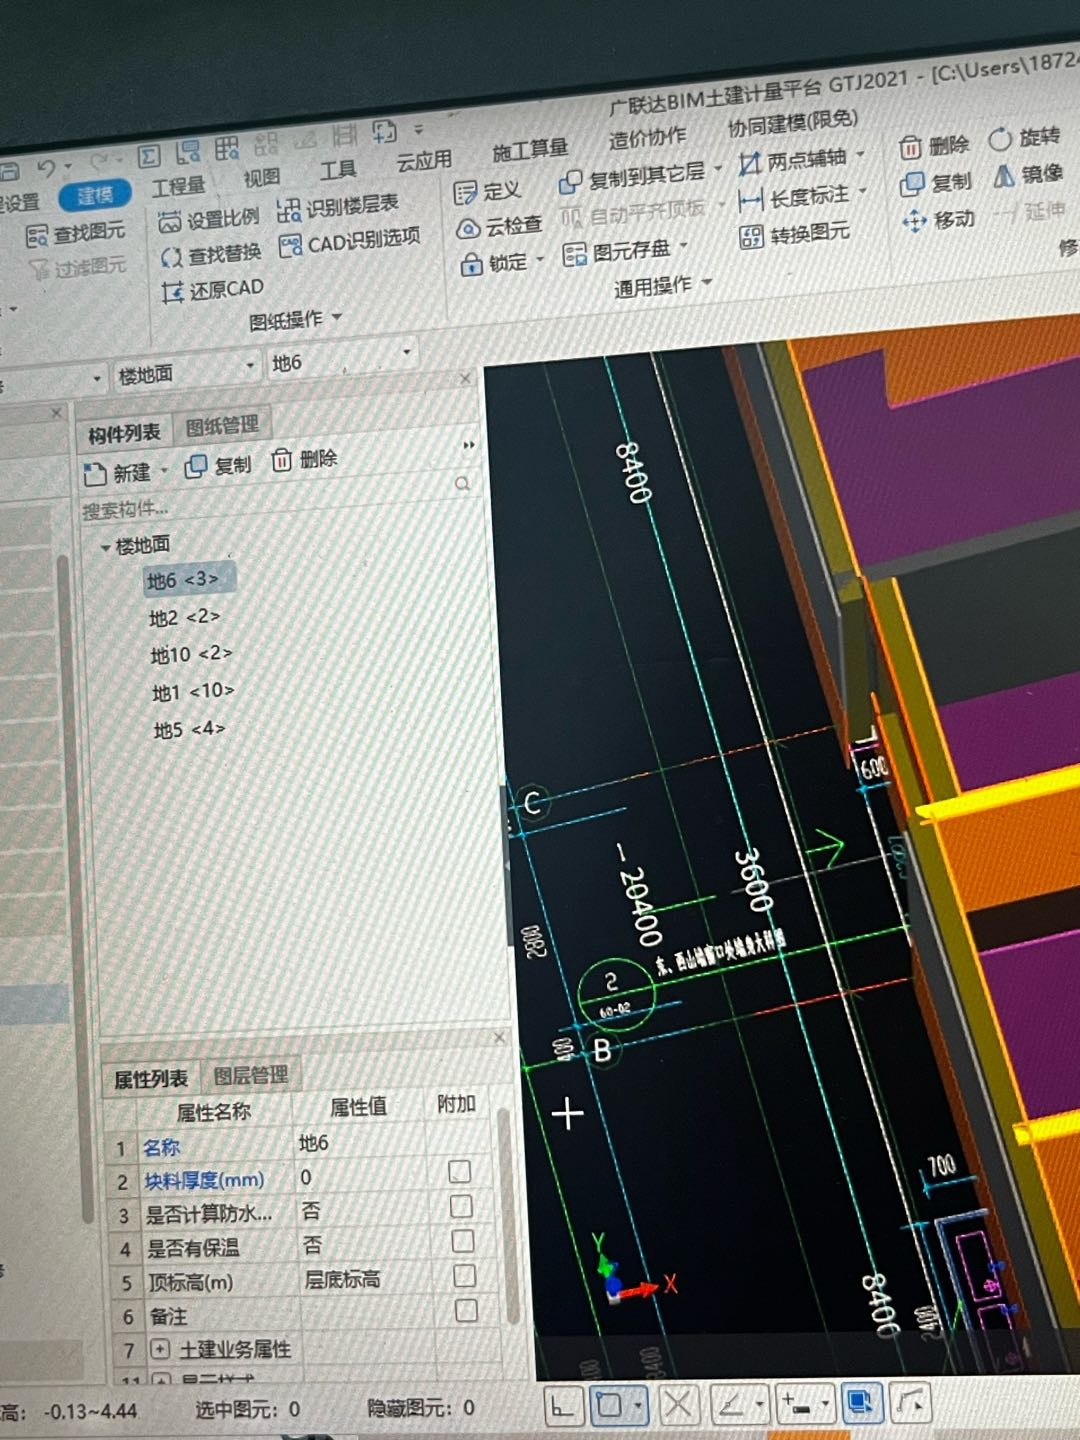Click the 锁定 lock icon
Image resolution: width=1080 pixels, height=1440 pixels.
point(471,265)
